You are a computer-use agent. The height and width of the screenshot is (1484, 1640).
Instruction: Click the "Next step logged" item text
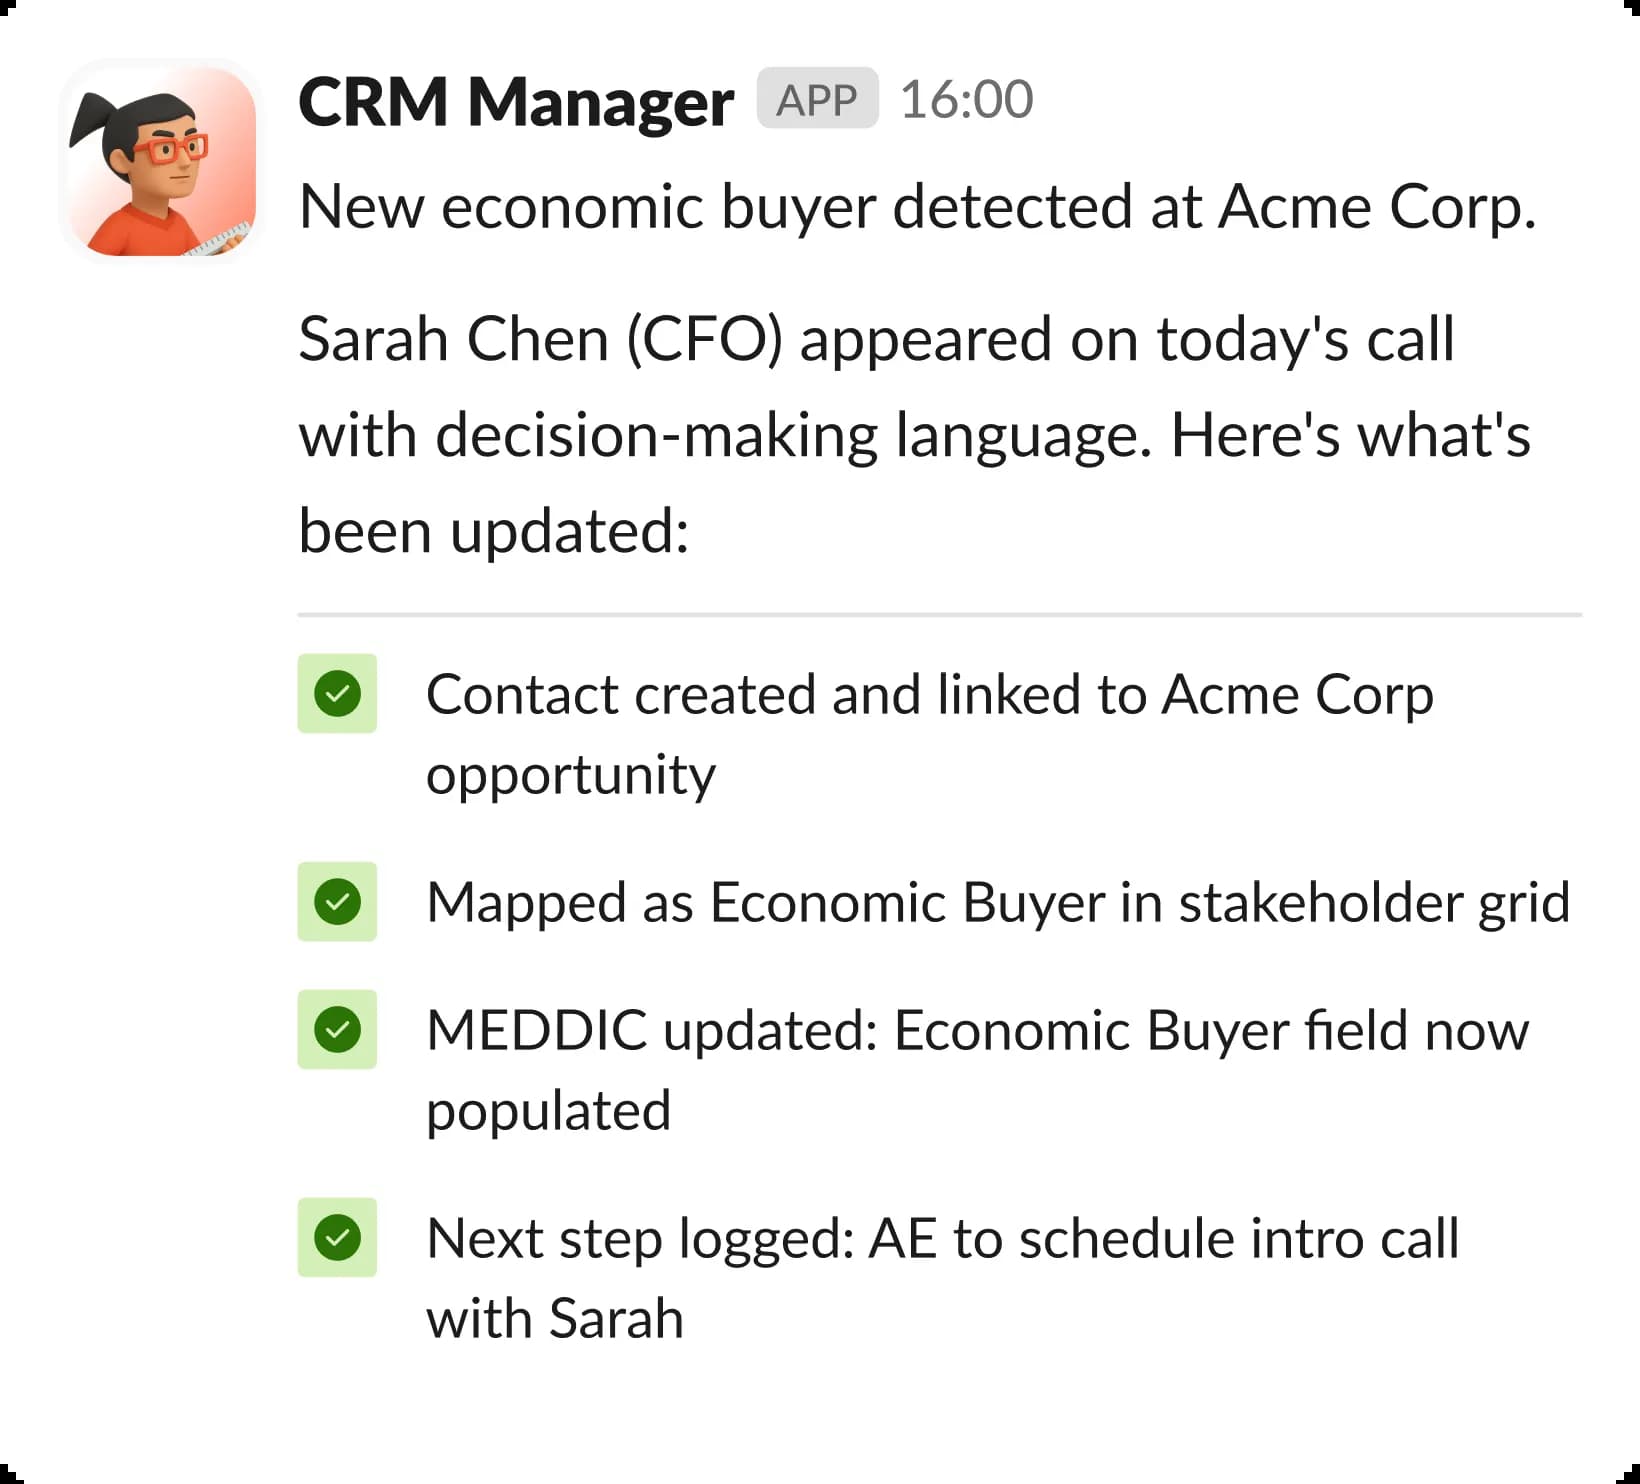click(640, 1239)
